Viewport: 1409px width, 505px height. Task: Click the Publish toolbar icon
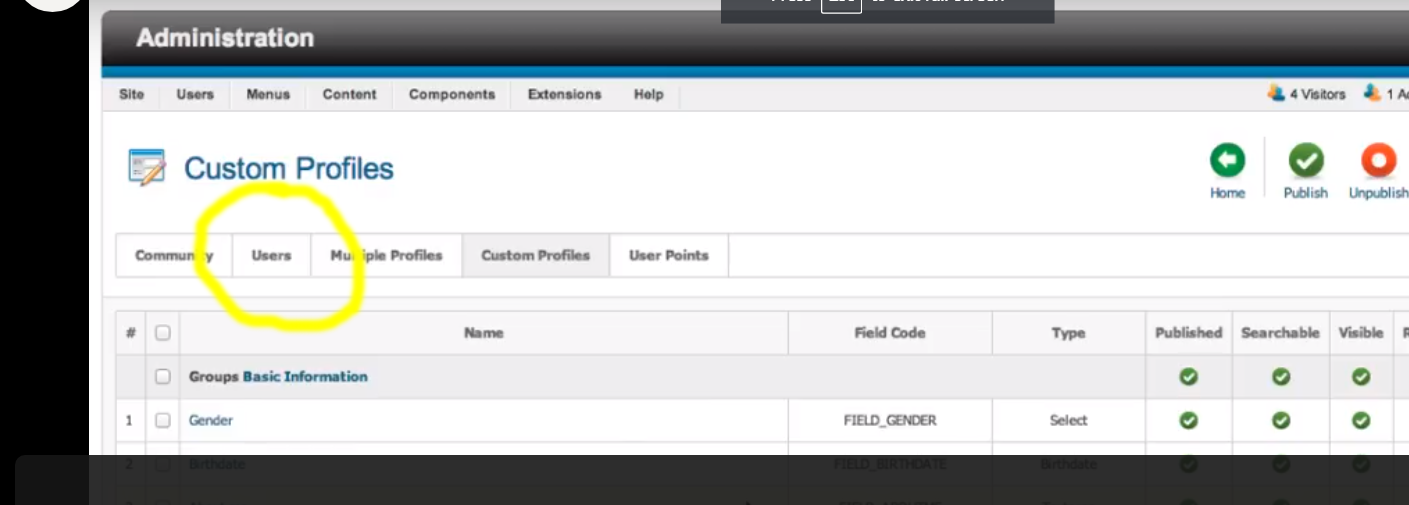click(x=1305, y=161)
